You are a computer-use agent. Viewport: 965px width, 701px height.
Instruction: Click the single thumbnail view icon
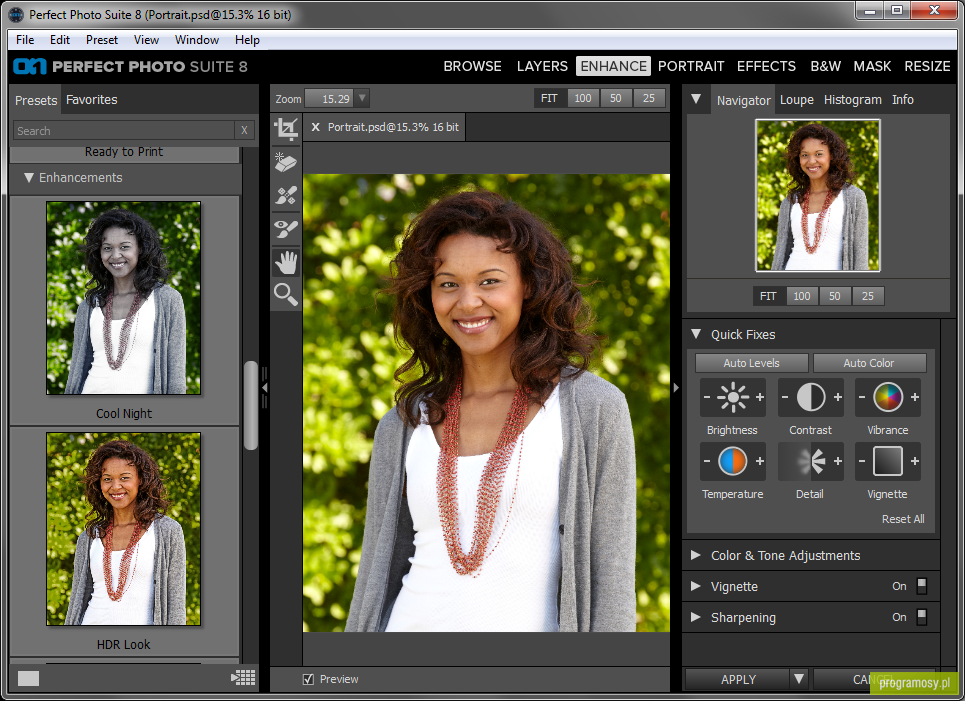tap(28, 678)
